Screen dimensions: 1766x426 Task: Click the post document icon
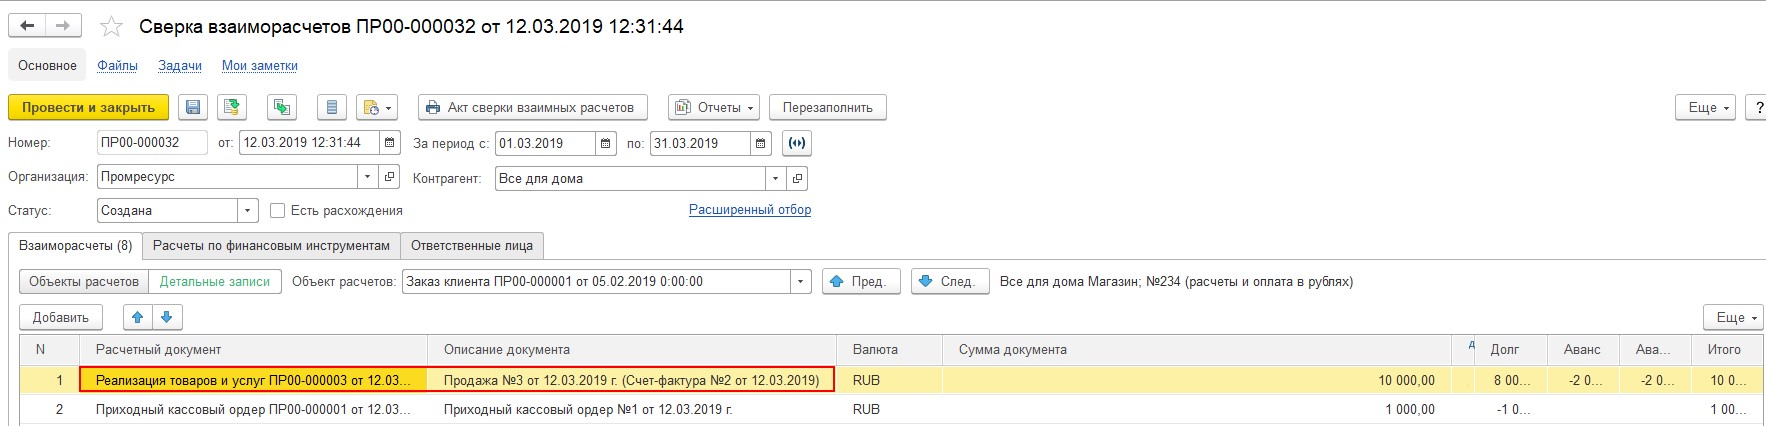coord(233,107)
